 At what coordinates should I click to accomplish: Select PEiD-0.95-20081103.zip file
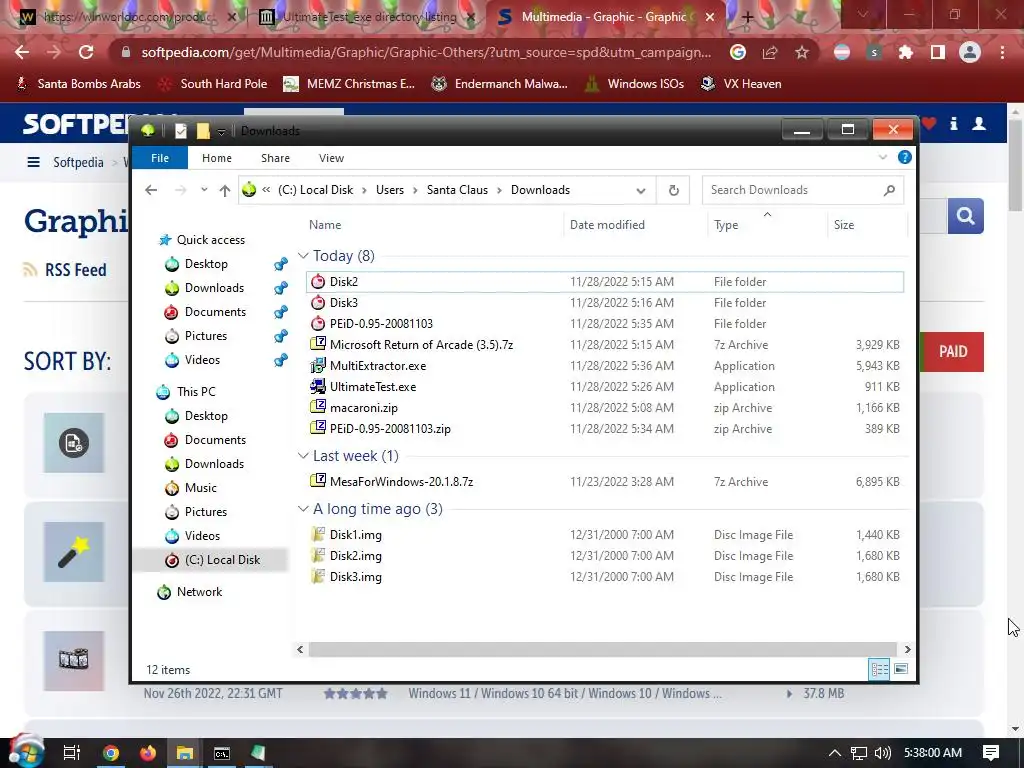pyautogui.click(x=604, y=428)
